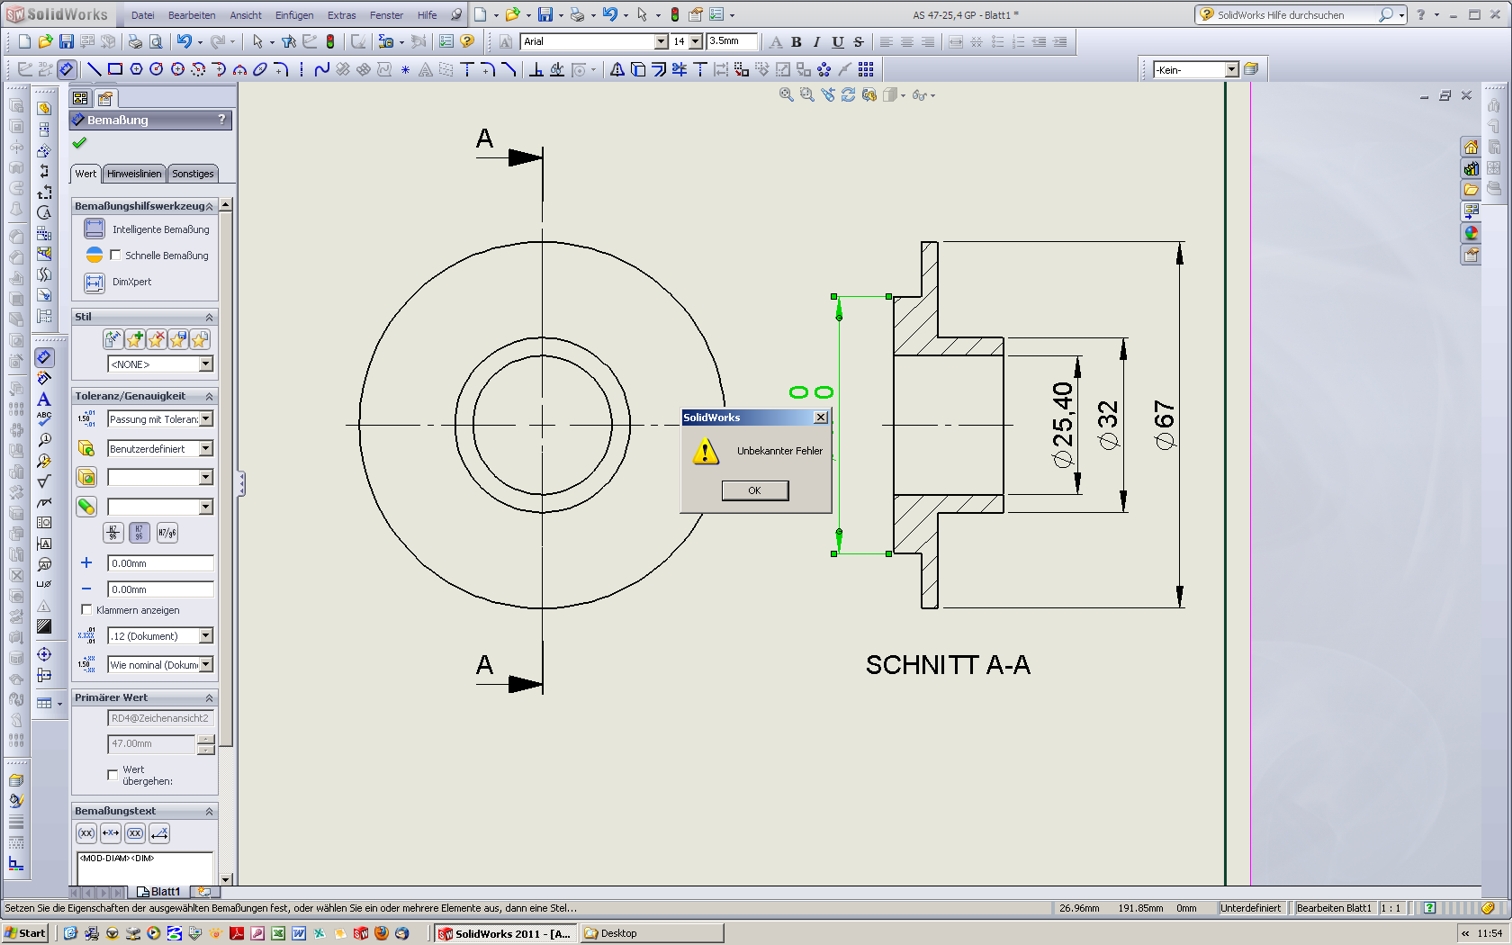
Task: Select linear H7/g6 fit display button
Action: click(167, 533)
